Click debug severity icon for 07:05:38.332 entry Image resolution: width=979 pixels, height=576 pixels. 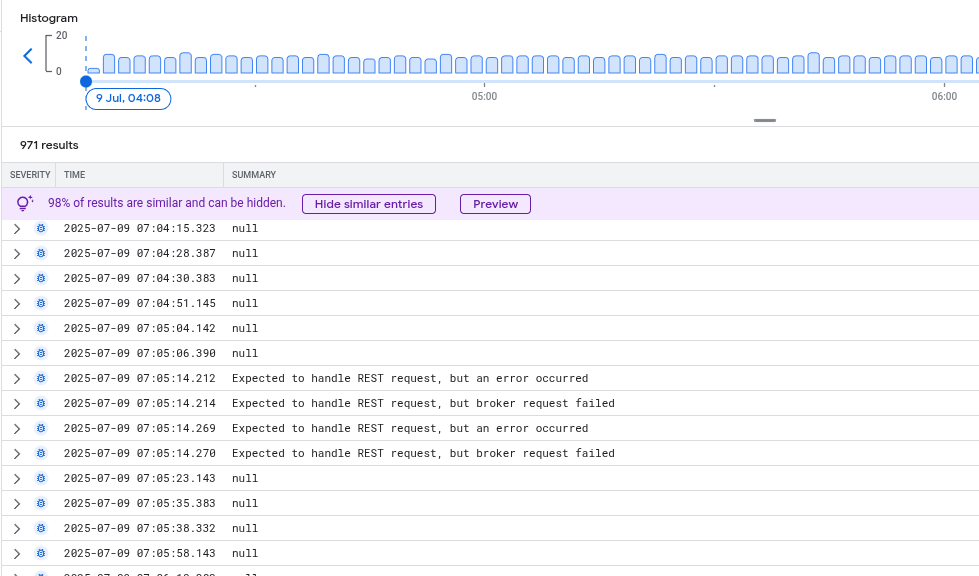point(41,528)
